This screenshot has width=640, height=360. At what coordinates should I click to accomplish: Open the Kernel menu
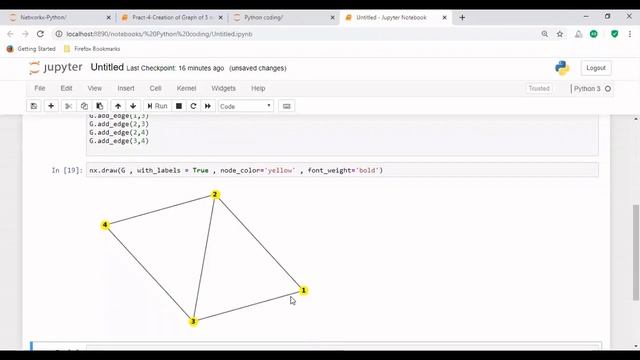[x=186, y=88]
